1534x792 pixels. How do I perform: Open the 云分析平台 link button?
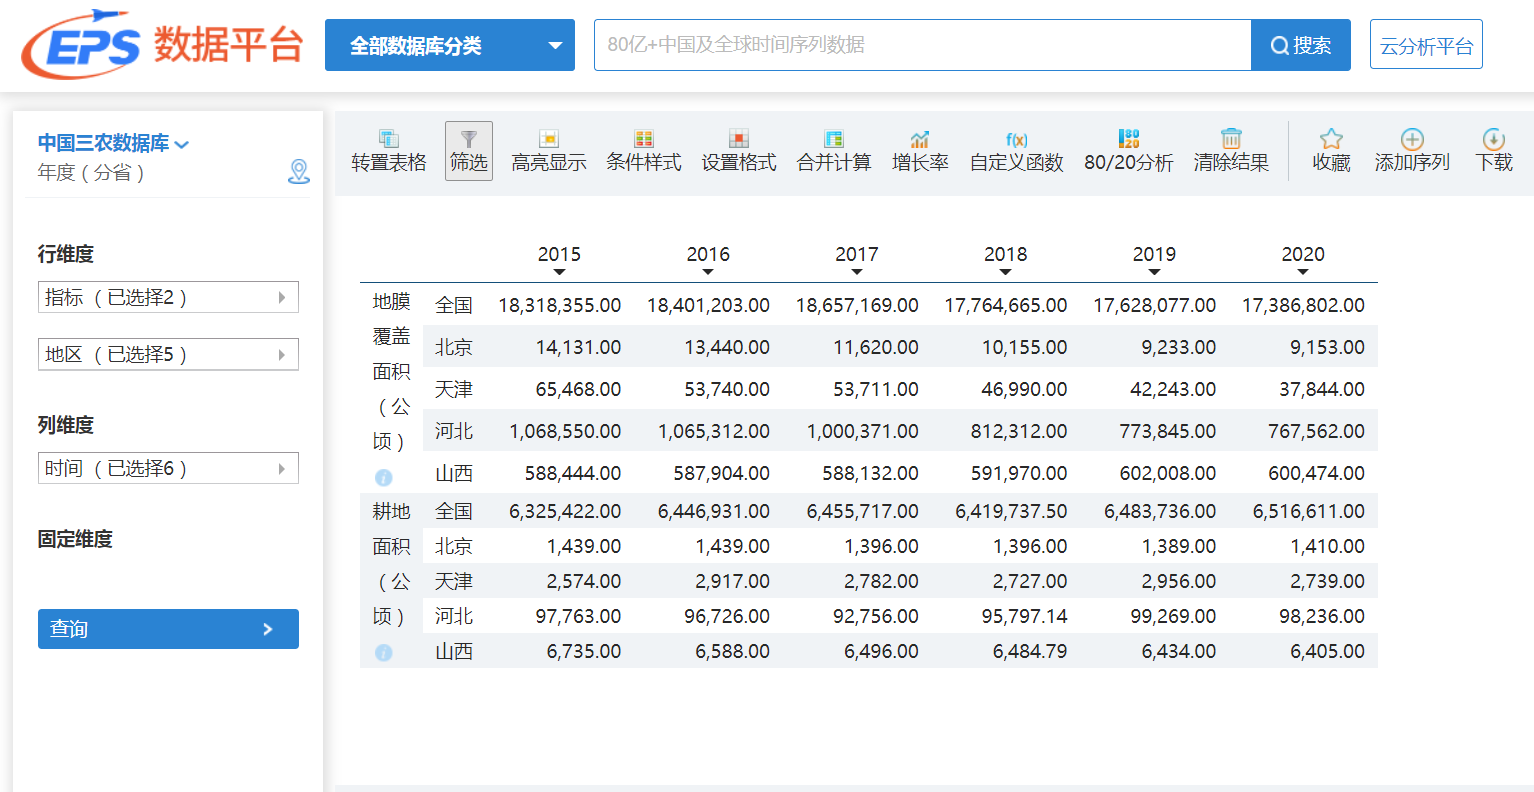1426,45
